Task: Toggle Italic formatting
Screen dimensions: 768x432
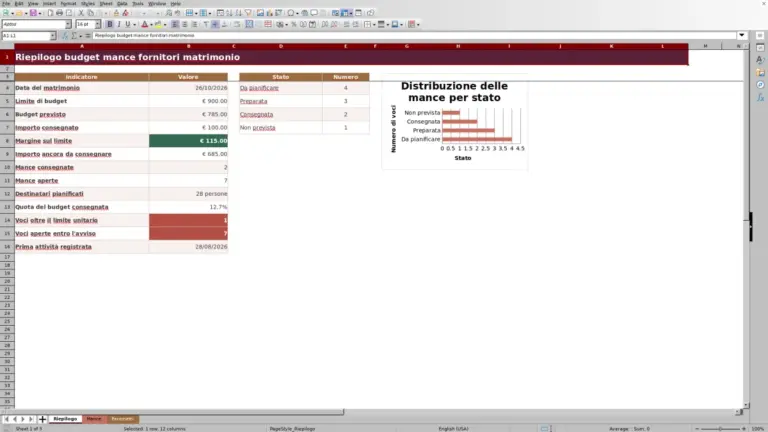Action: [x=119, y=24]
